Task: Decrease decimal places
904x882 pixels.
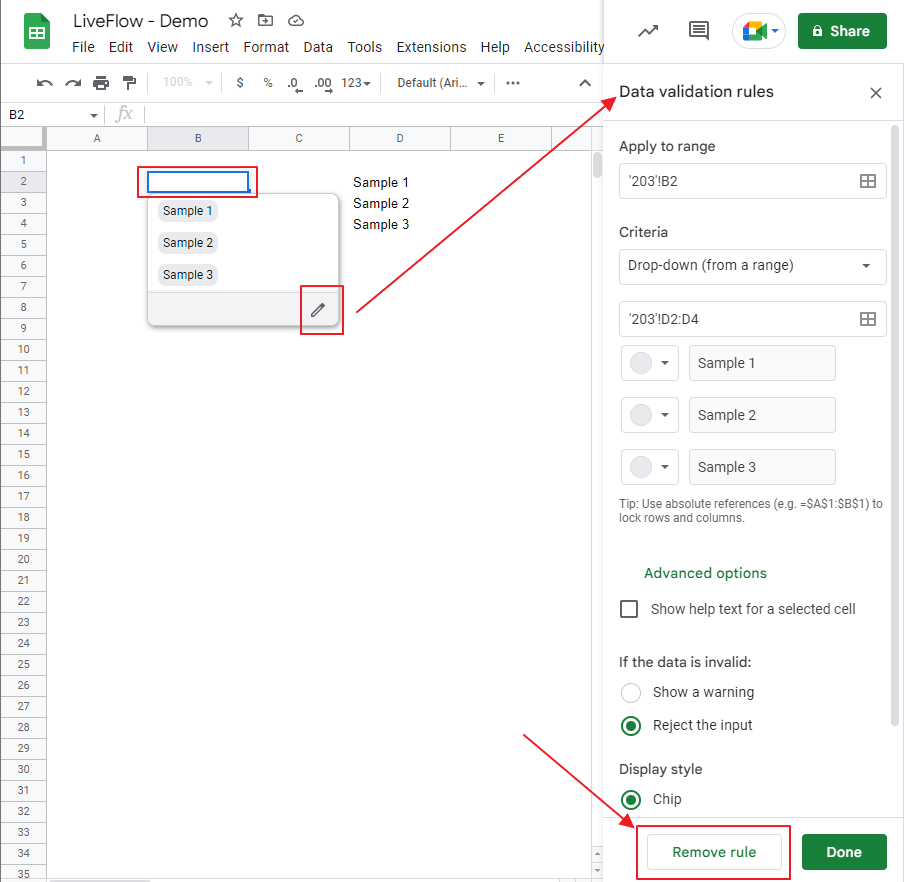Action: pos(295,84)
